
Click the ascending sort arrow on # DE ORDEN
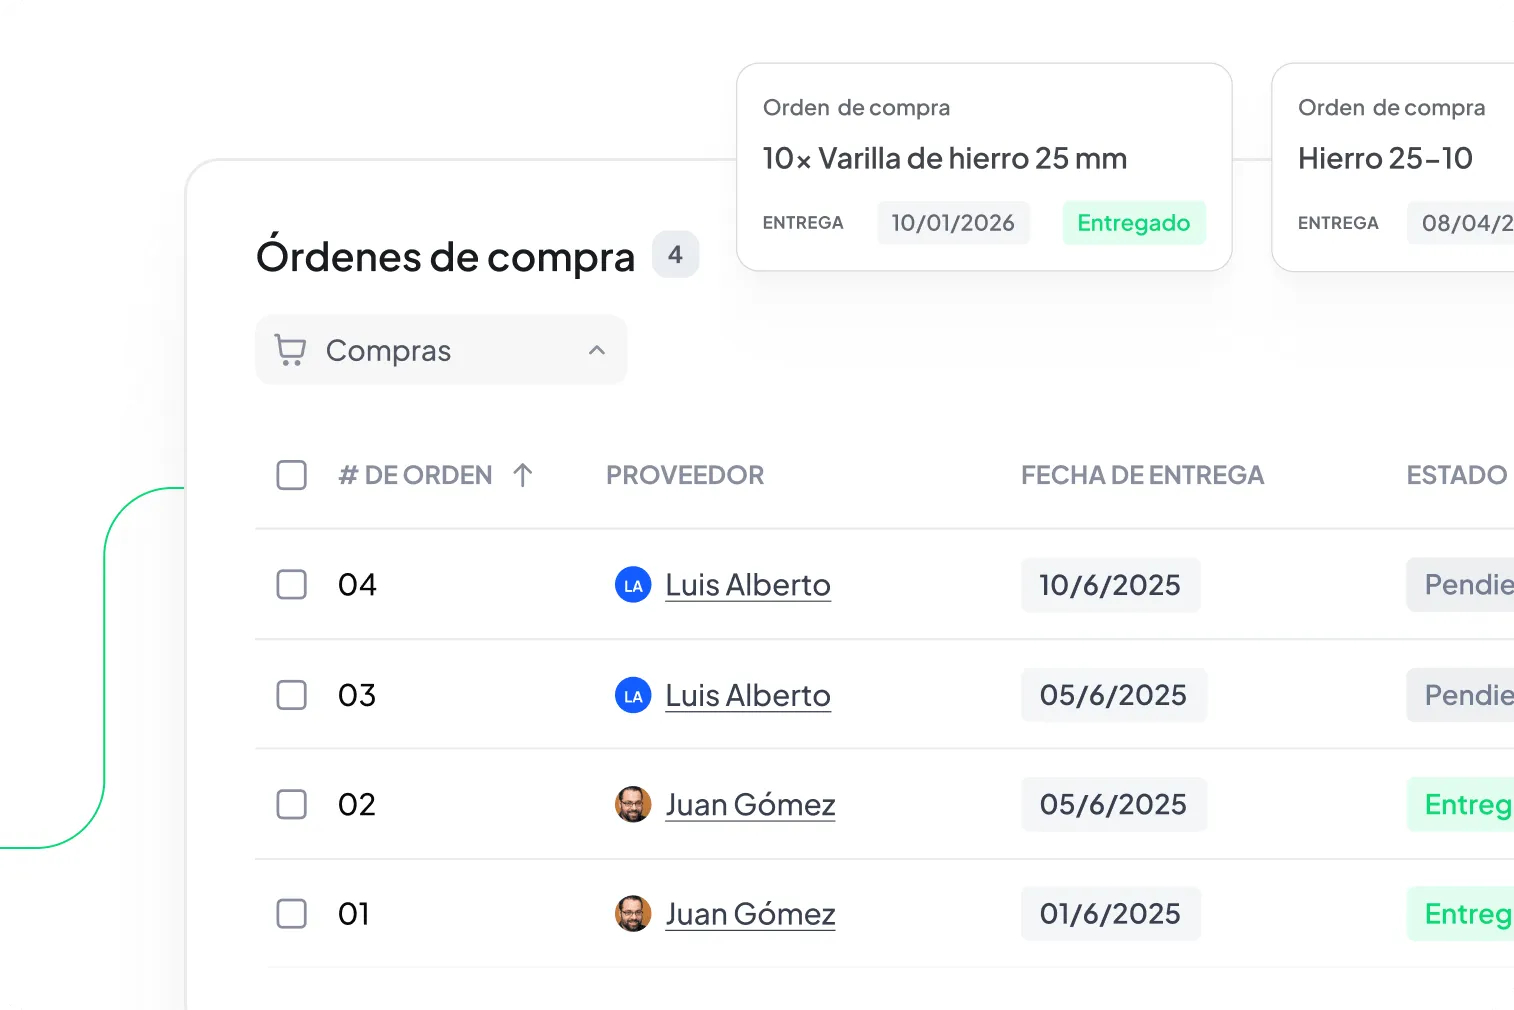523,475
